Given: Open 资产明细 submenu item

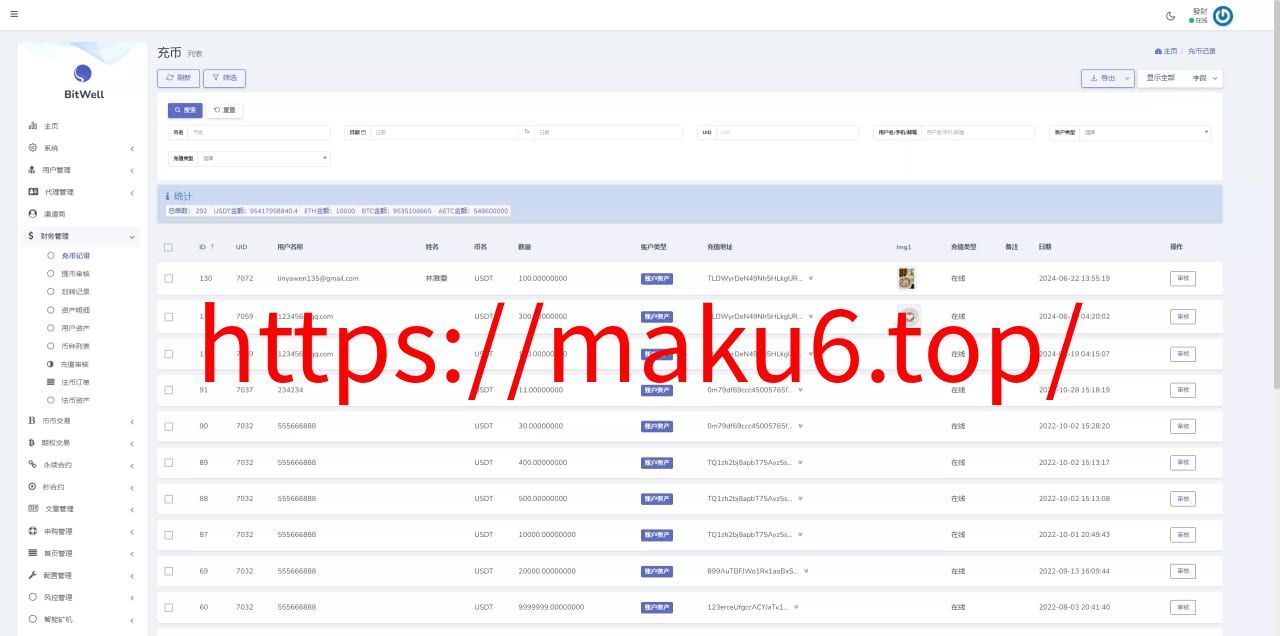Looking at the screenshot, I should (x=76, y=310).
